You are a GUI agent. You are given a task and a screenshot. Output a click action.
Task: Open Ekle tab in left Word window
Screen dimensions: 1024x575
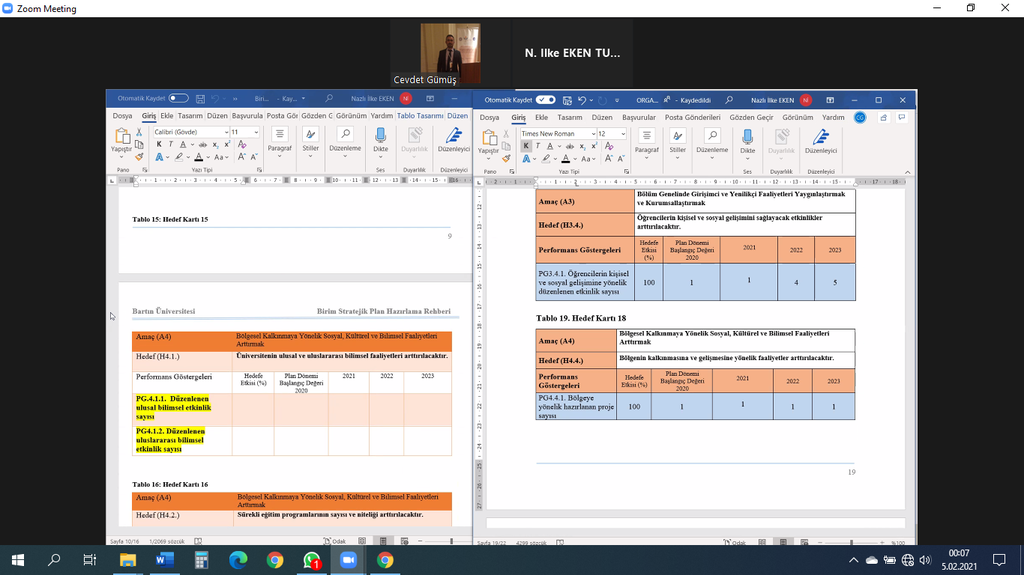click(x=167, y=116)
